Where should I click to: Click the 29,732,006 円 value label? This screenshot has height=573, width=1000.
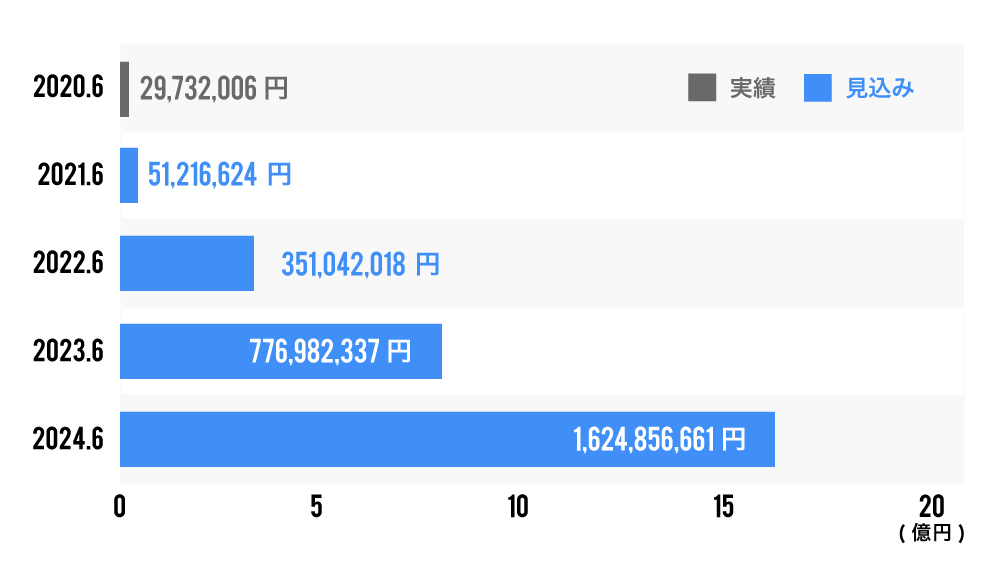click(214, 89)
